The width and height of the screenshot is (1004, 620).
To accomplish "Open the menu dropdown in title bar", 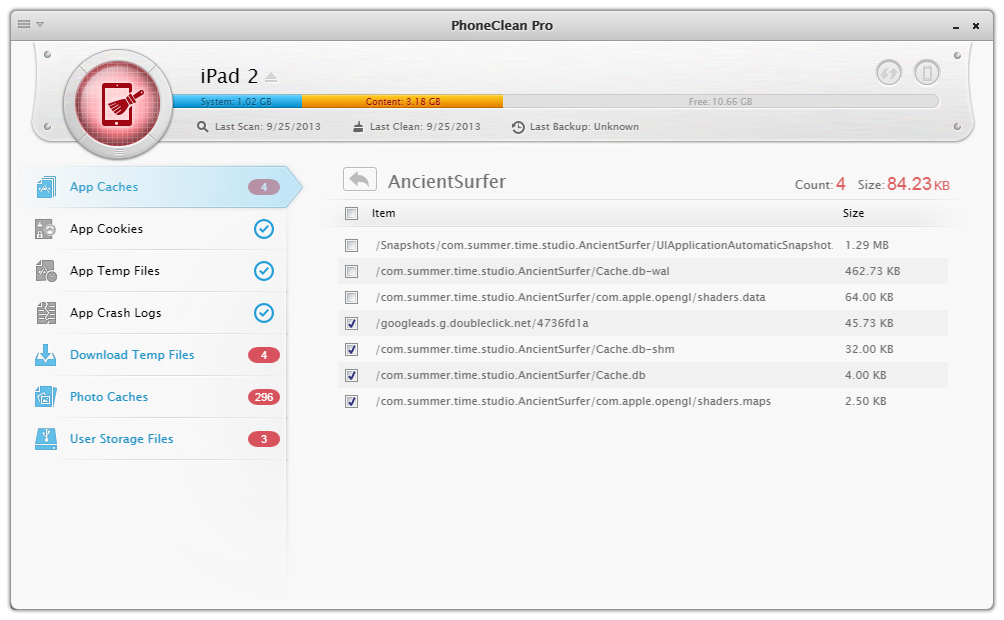I will point(31,24).
